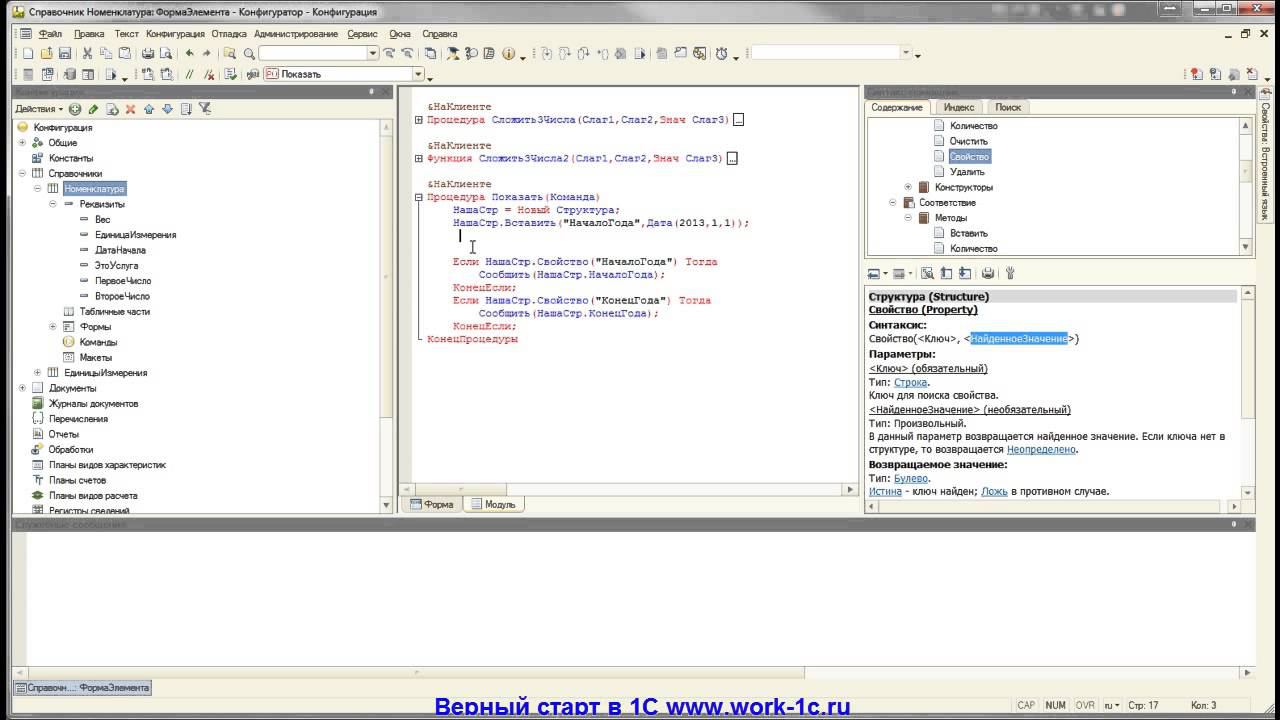Expand the Конструкторы node in syntax tree

click(908, 187)
